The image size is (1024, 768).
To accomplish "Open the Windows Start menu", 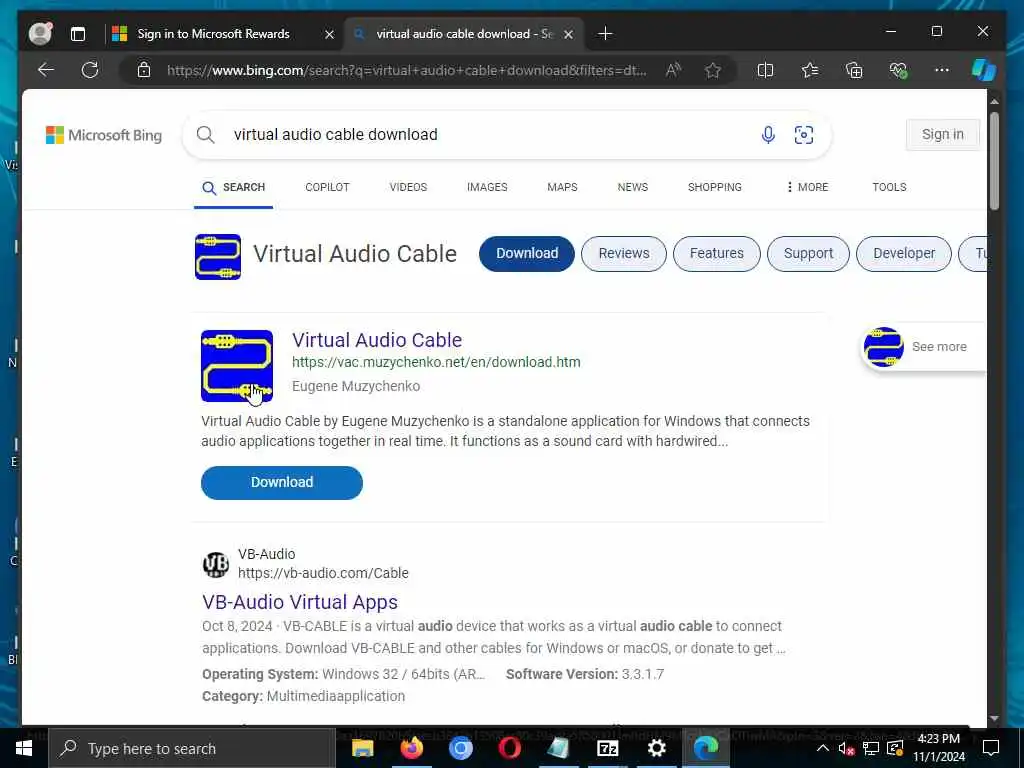I will click(x=24, y=748).
